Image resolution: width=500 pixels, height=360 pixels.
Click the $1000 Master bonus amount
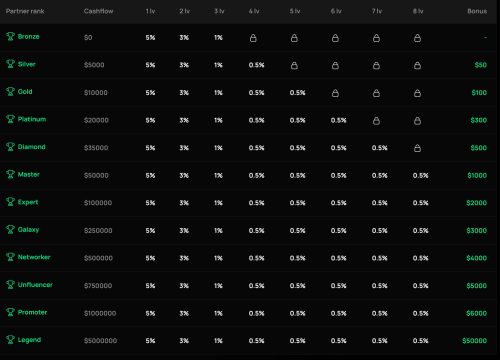pyautogui.click(x=477, y=175)
